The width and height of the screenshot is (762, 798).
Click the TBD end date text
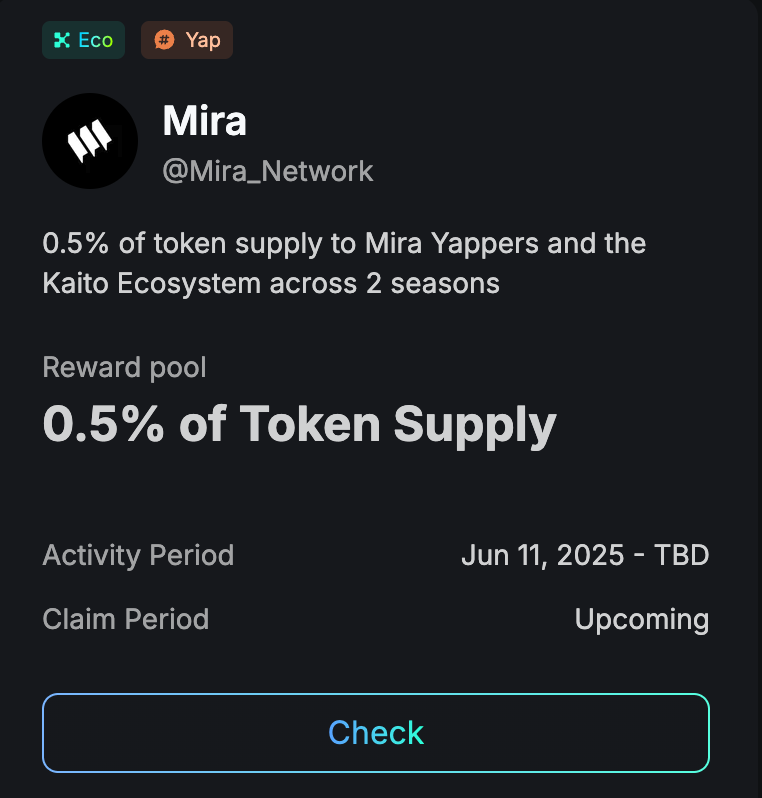[x=682, y=555]
